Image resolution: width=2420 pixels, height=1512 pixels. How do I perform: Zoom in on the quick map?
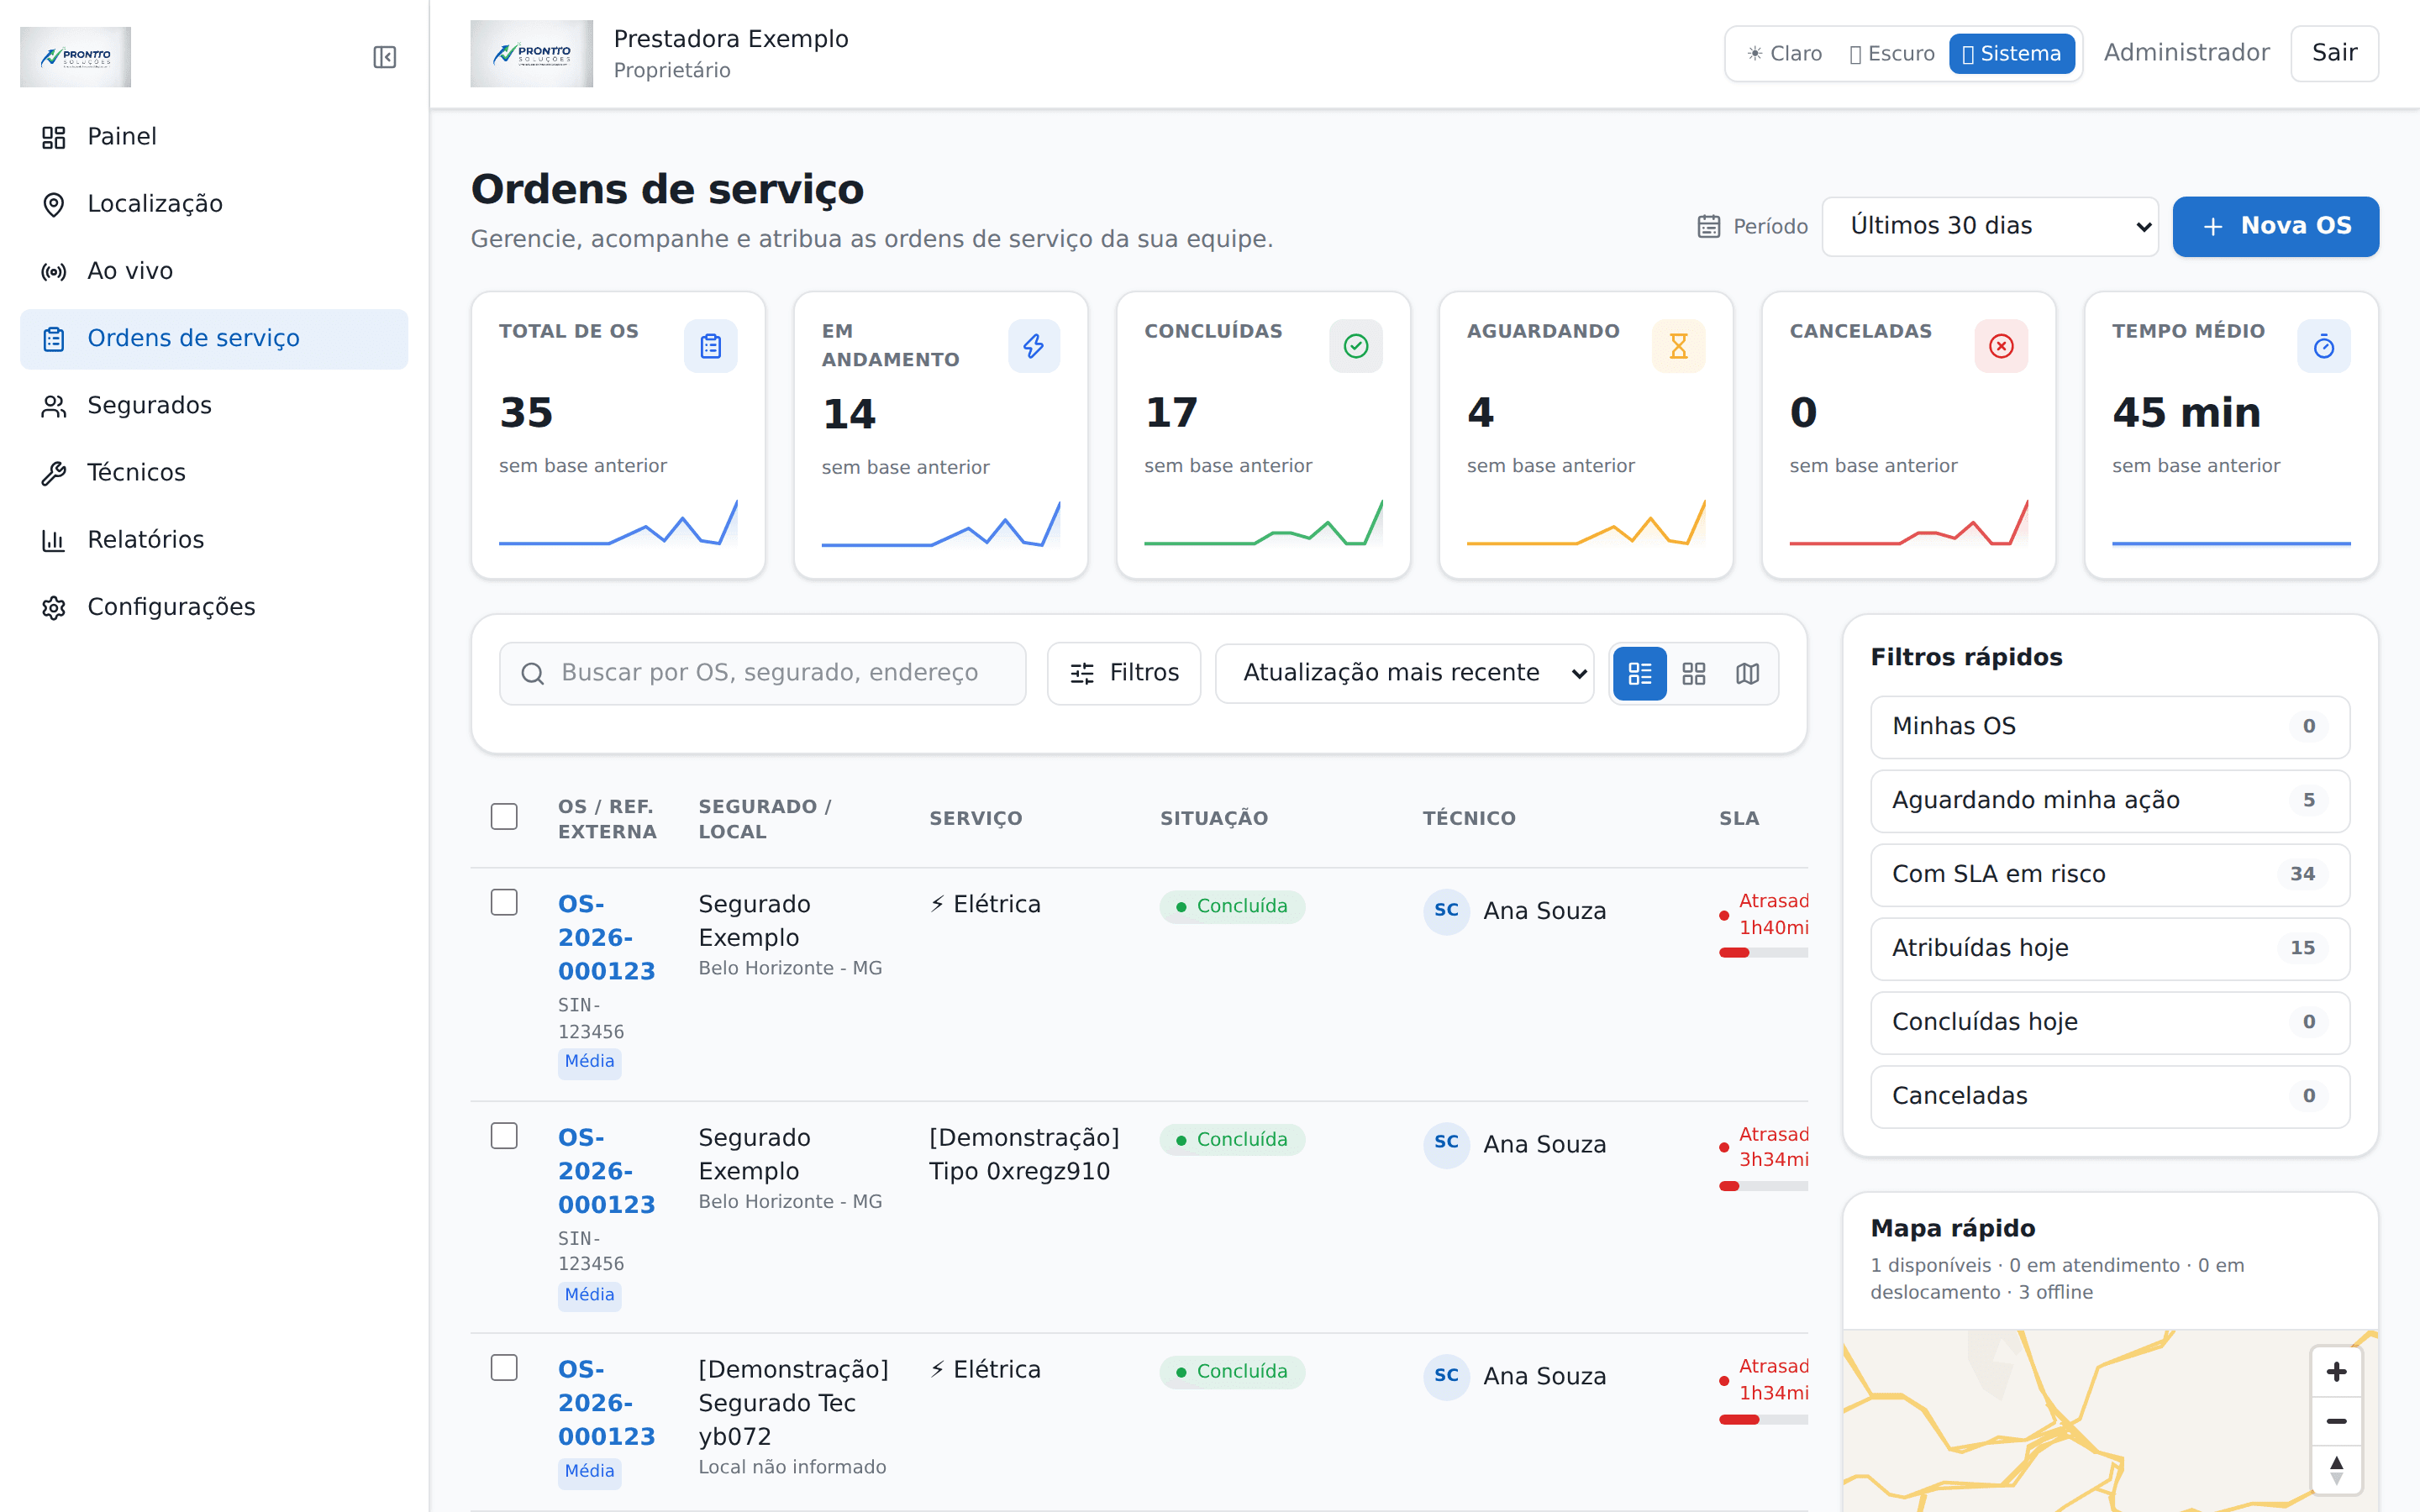coord(2336,1371)
